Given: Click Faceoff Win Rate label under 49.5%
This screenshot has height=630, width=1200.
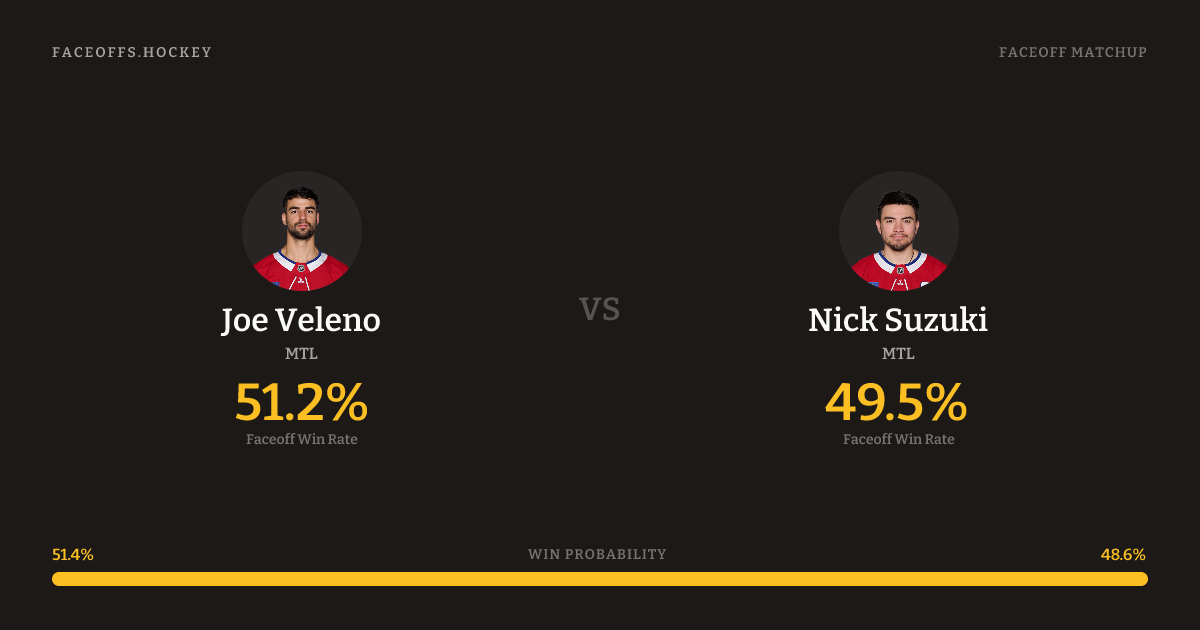Looking at the screenshot, I should point(898,439).
